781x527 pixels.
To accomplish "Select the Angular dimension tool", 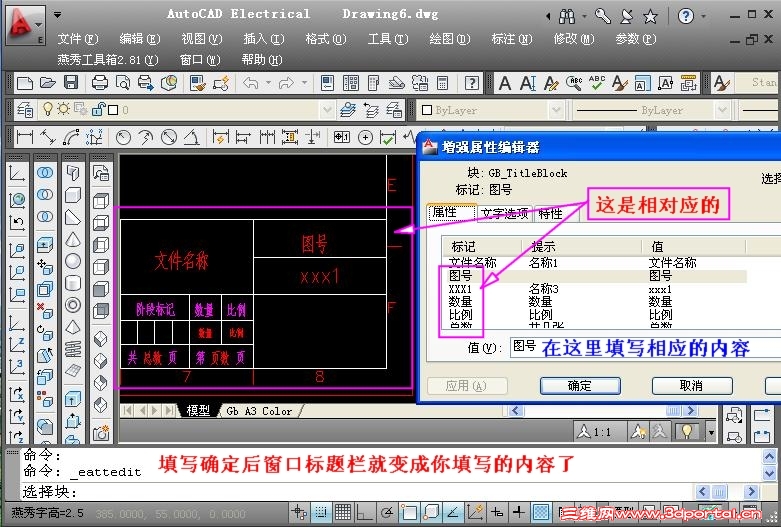I will 192,136.
